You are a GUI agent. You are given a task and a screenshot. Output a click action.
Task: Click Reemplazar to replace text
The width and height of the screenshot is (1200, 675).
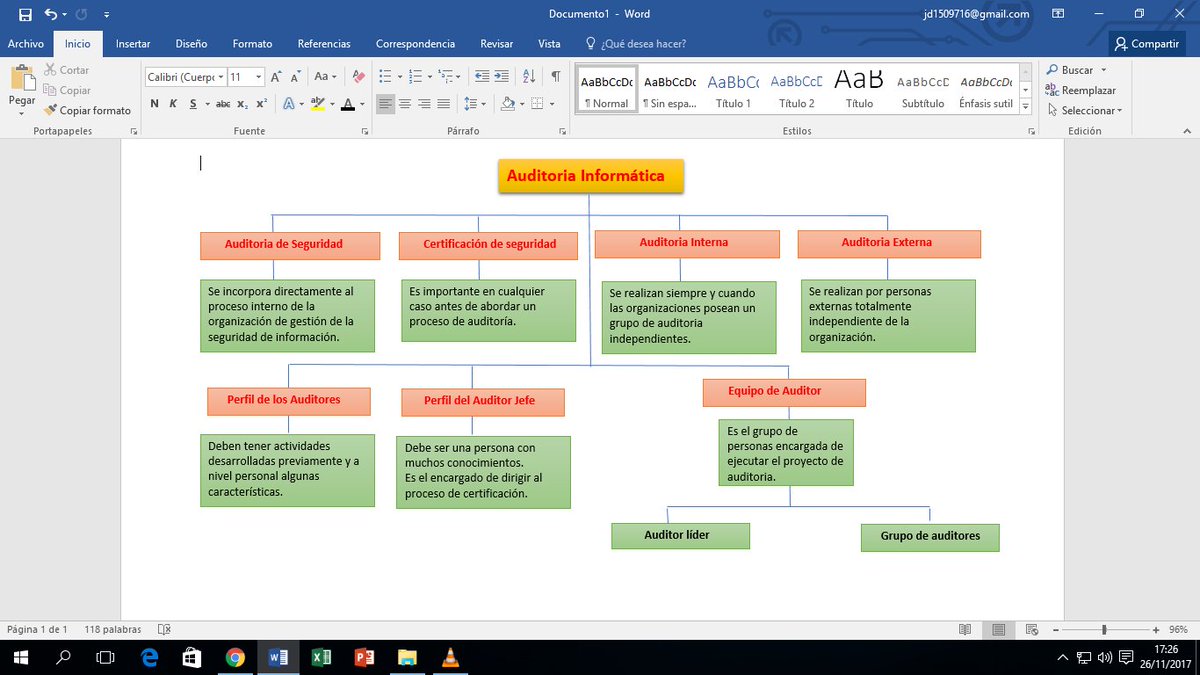1080,90
